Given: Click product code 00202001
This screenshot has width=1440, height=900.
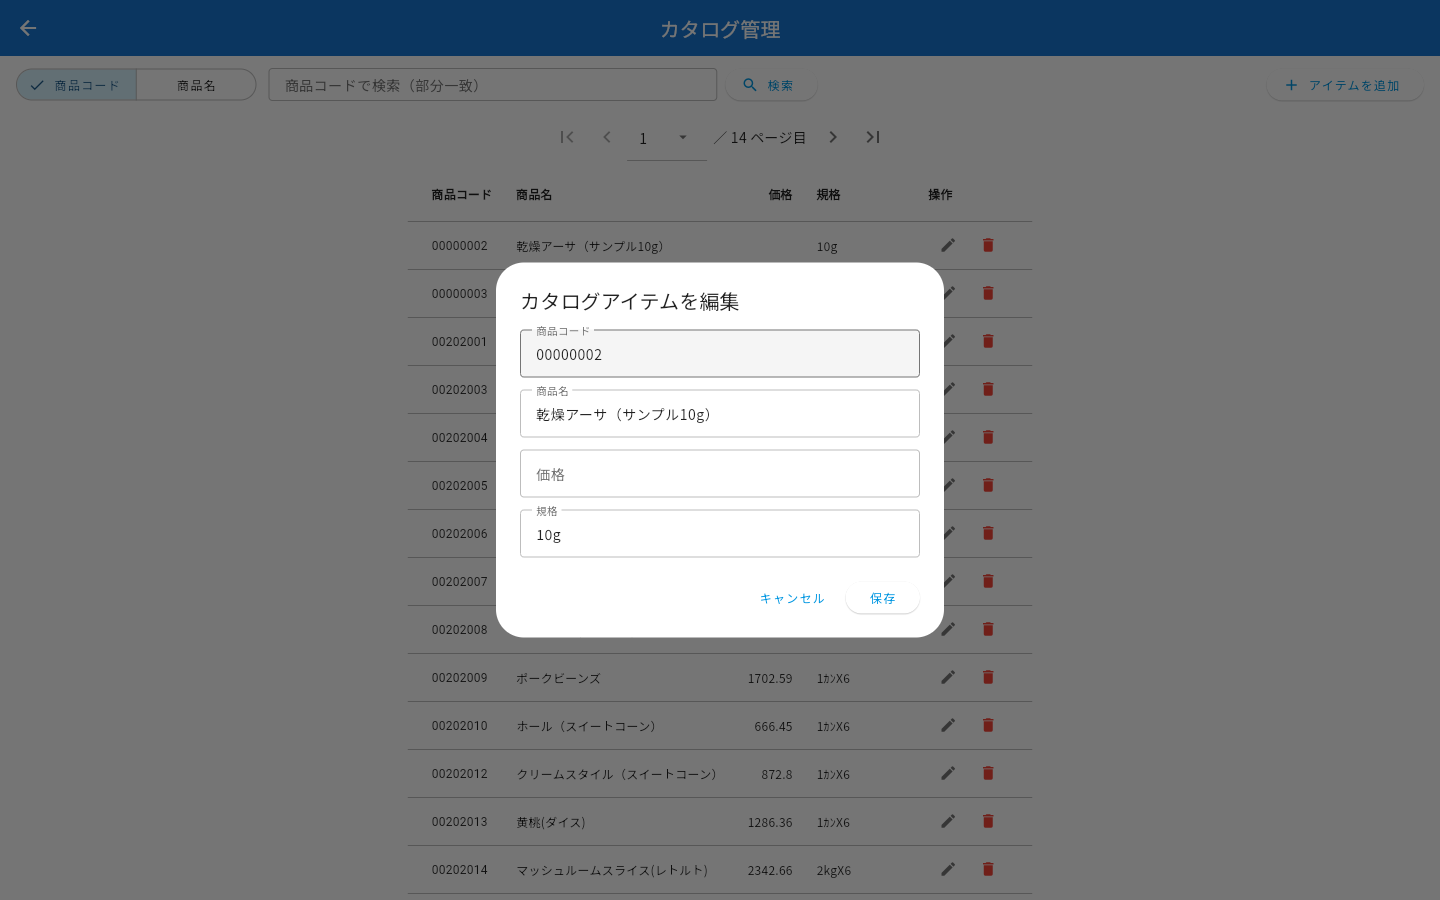Looking at the screenshot, I should pyautogui.click(x=460, y=342).
